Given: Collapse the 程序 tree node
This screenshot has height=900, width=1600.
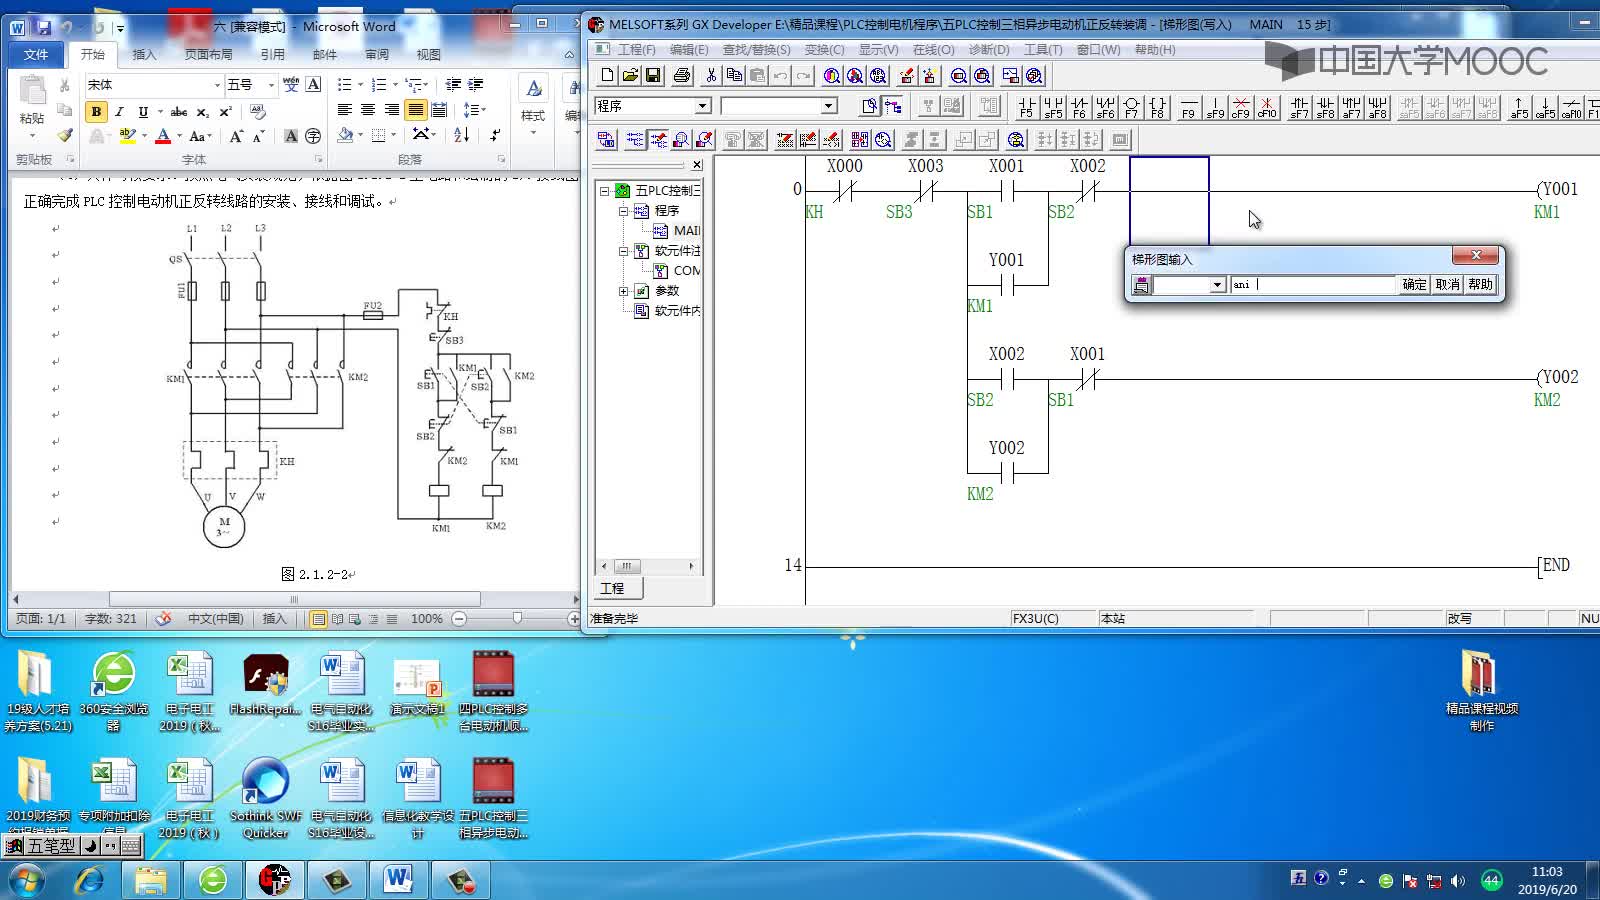Looking at the screenshot, I should coord(623,211).
